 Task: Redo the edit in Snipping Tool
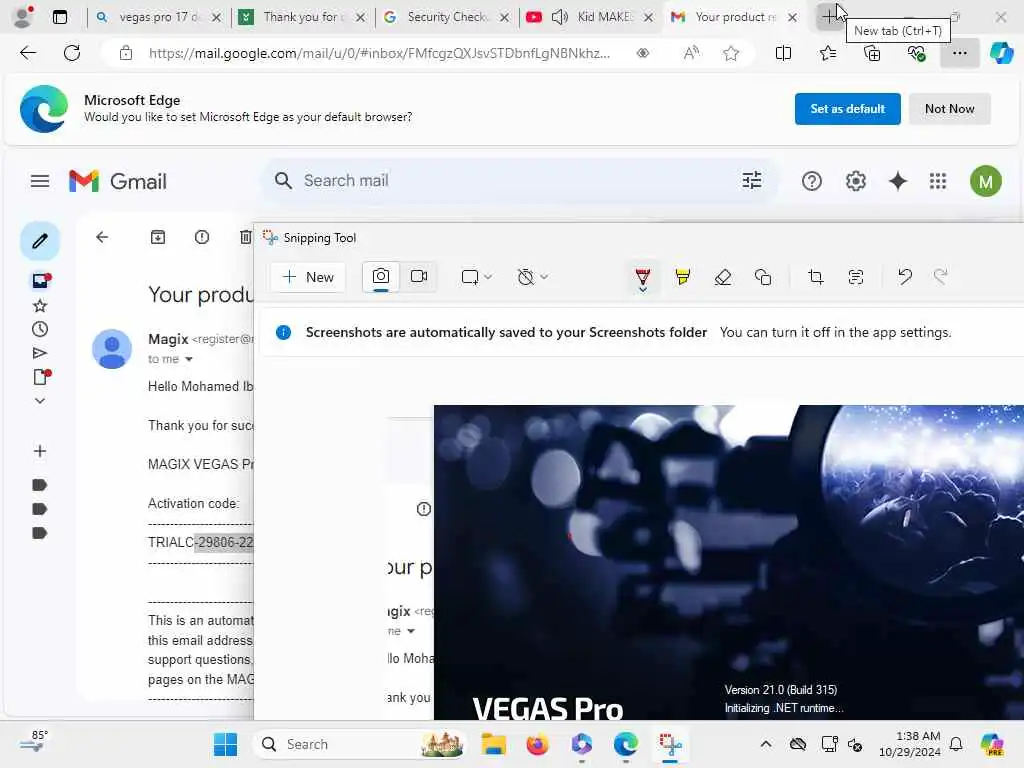[940, 277]
